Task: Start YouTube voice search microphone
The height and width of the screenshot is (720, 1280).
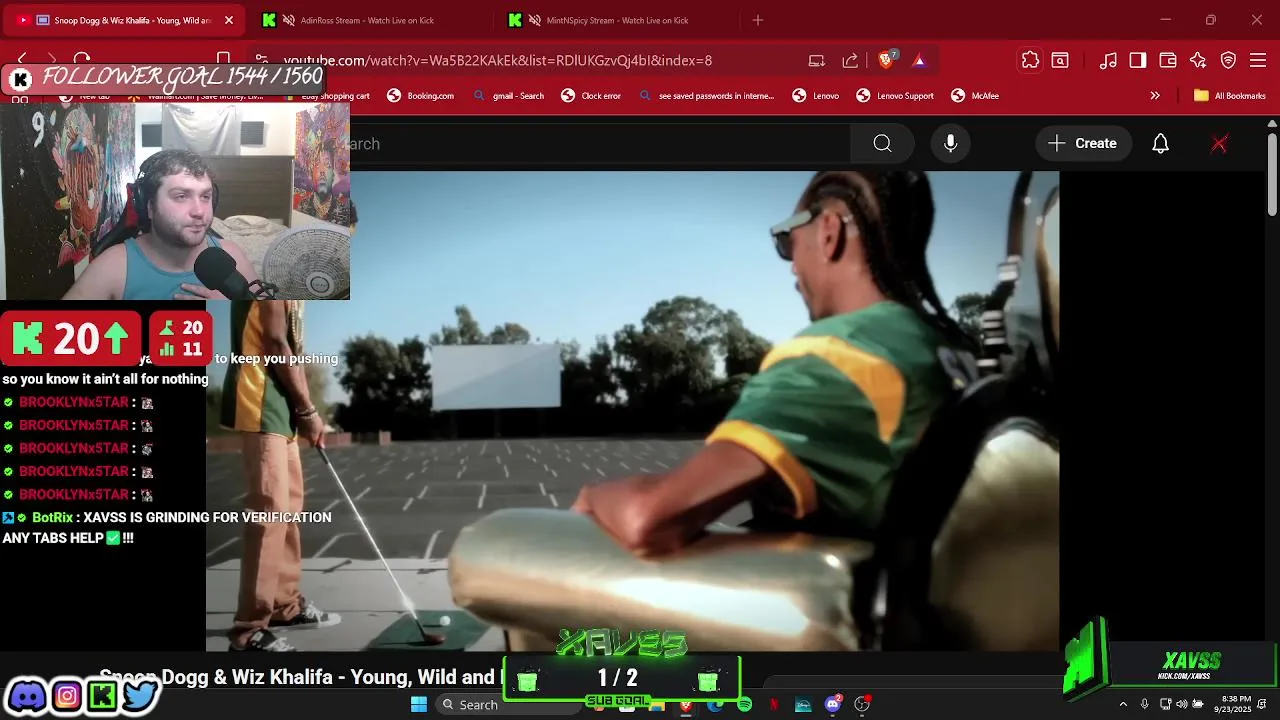Action: (951, 144)
